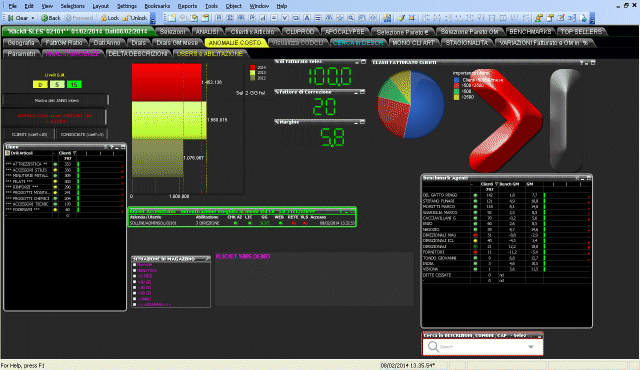Switch to the BENCHMARKS sheet tab
The image size is (640, 370).
click(530, 31)
